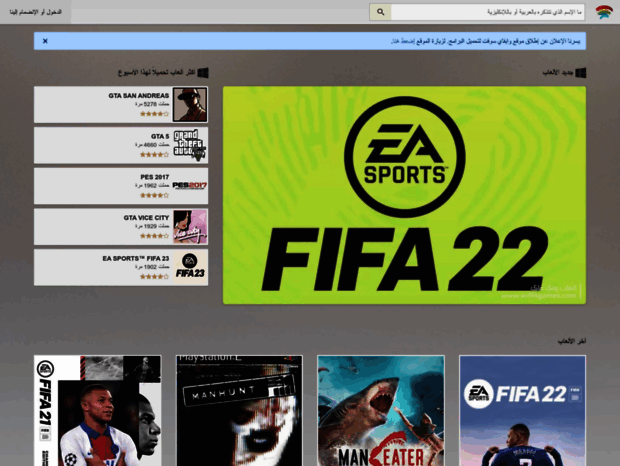The width and height of the screenshot is (620, 466).
Task: Click the 1929 download count text
Action: [152, 226]
